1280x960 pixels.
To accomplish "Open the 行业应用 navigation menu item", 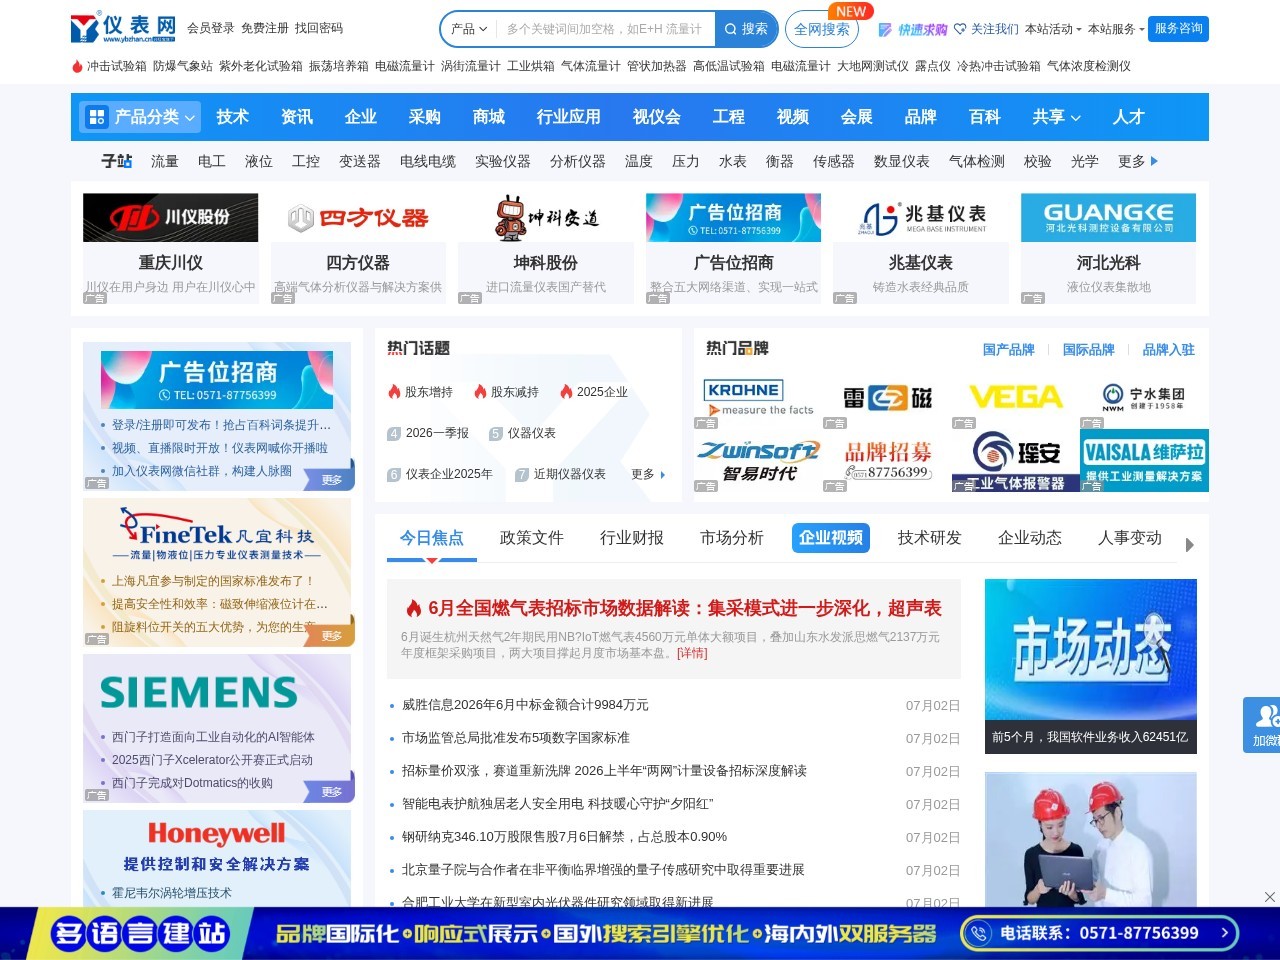I will tap(568, 117).
